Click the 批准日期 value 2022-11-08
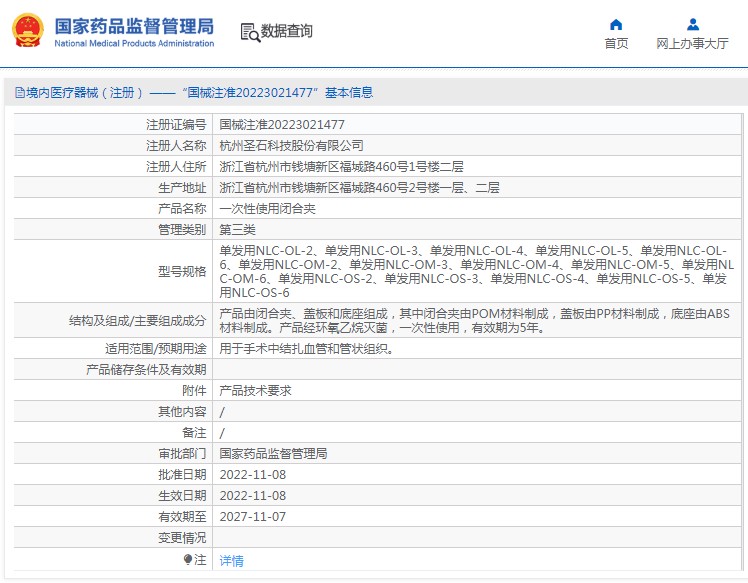Image resolution: width=748 pixels, height=583 pixels. coord(253,475)
